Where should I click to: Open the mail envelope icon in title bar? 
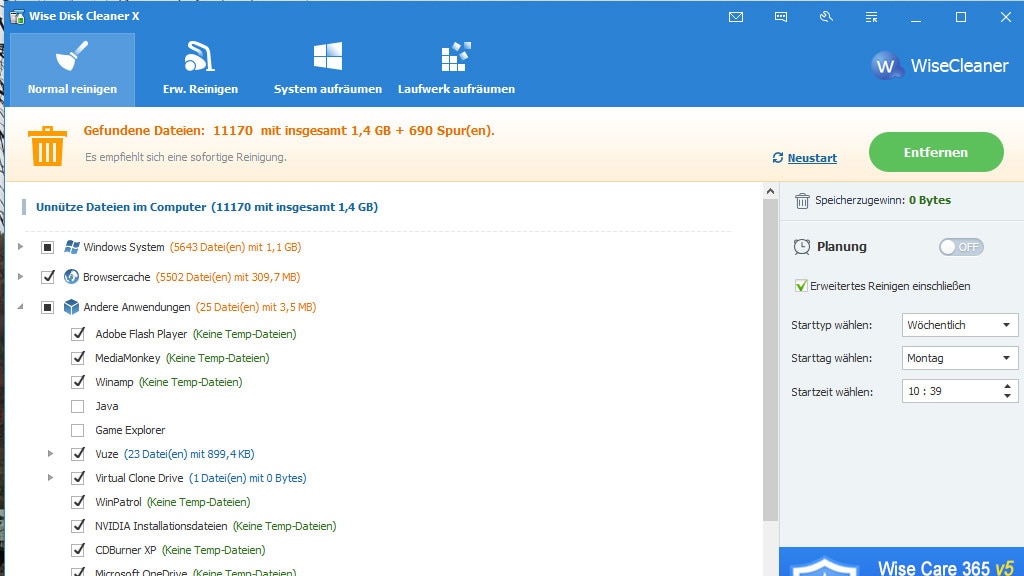pyautogui.click(x=736, y=17)
